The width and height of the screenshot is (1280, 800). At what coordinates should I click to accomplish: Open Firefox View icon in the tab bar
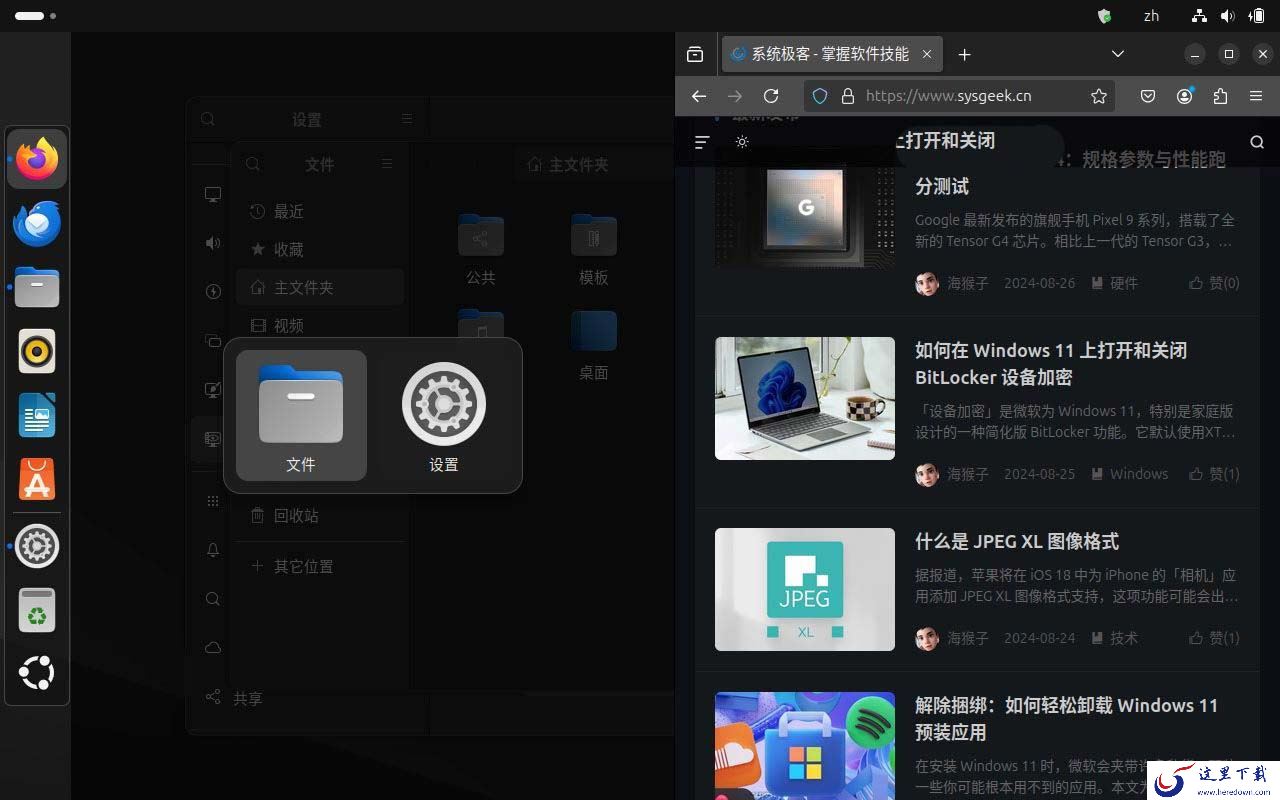pos(695,55)
